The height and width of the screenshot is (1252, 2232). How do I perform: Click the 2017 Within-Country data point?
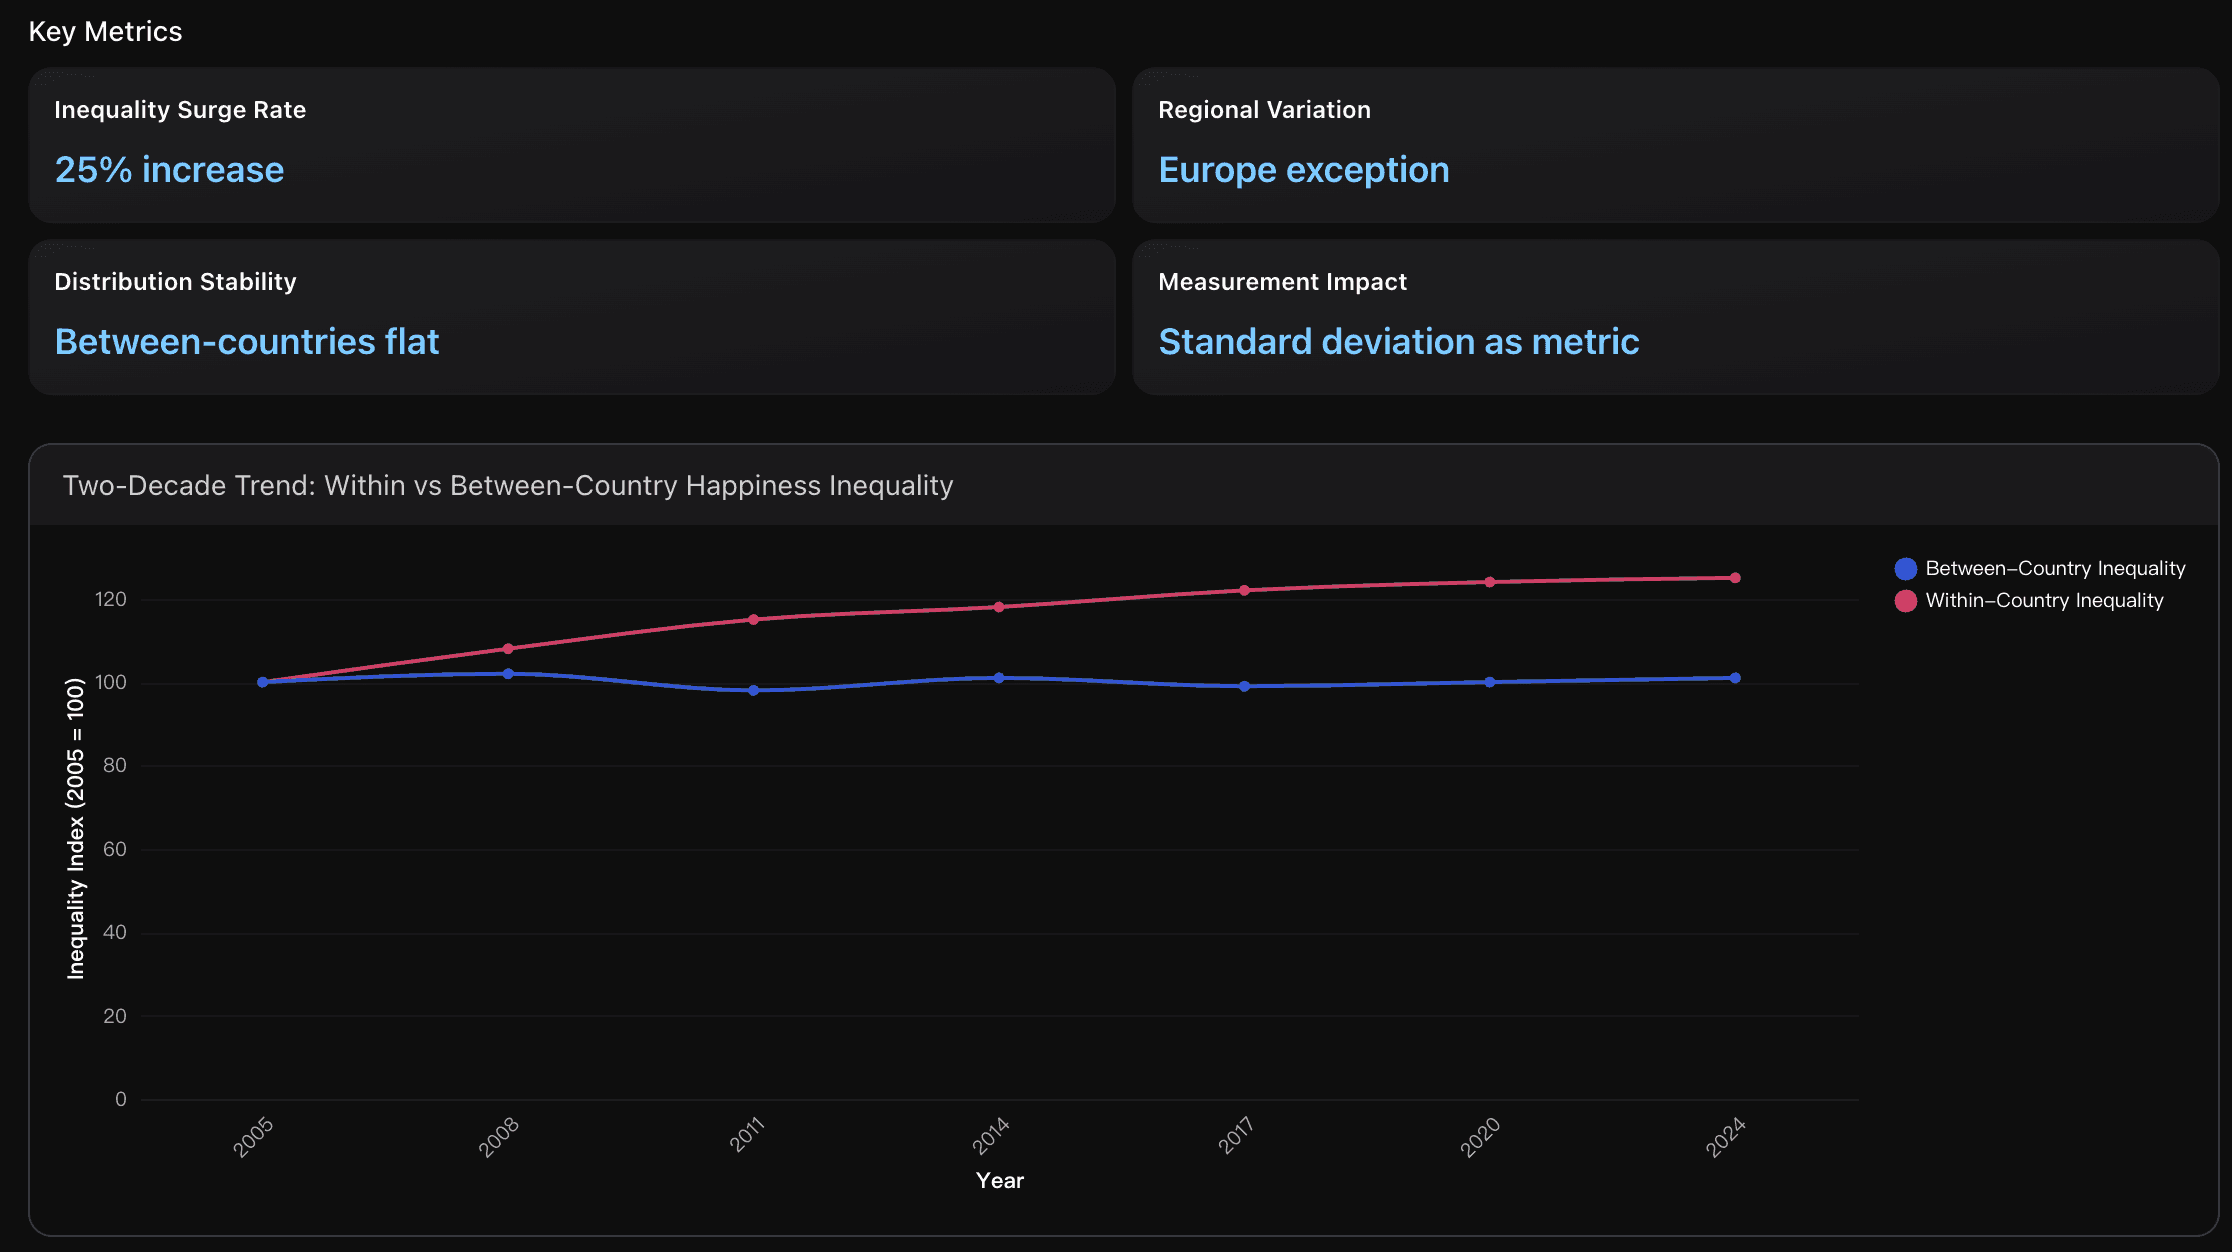point(1244,591)
